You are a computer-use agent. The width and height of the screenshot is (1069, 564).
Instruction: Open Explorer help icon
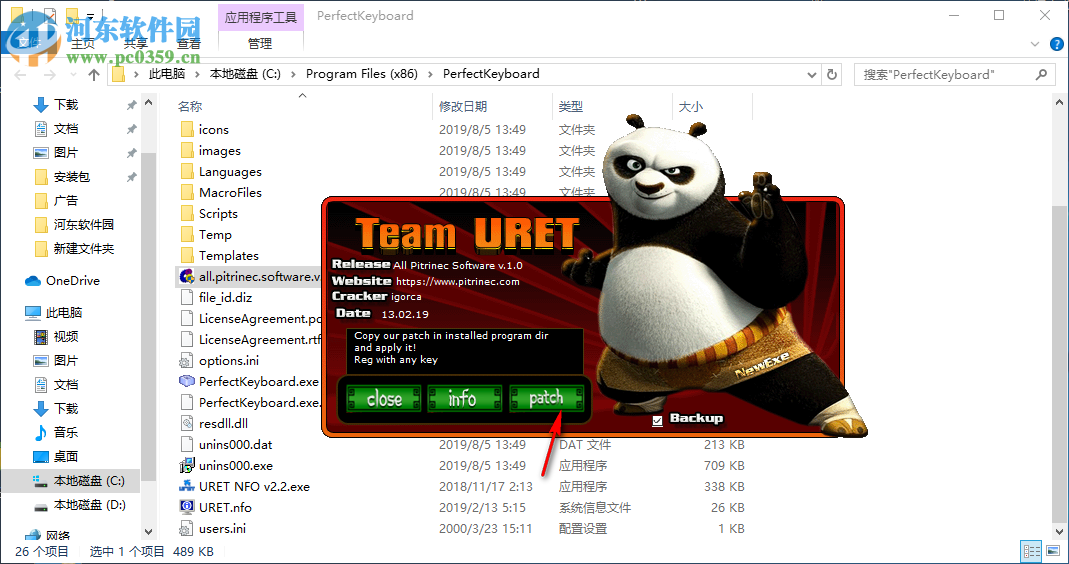coord(1057,45)
